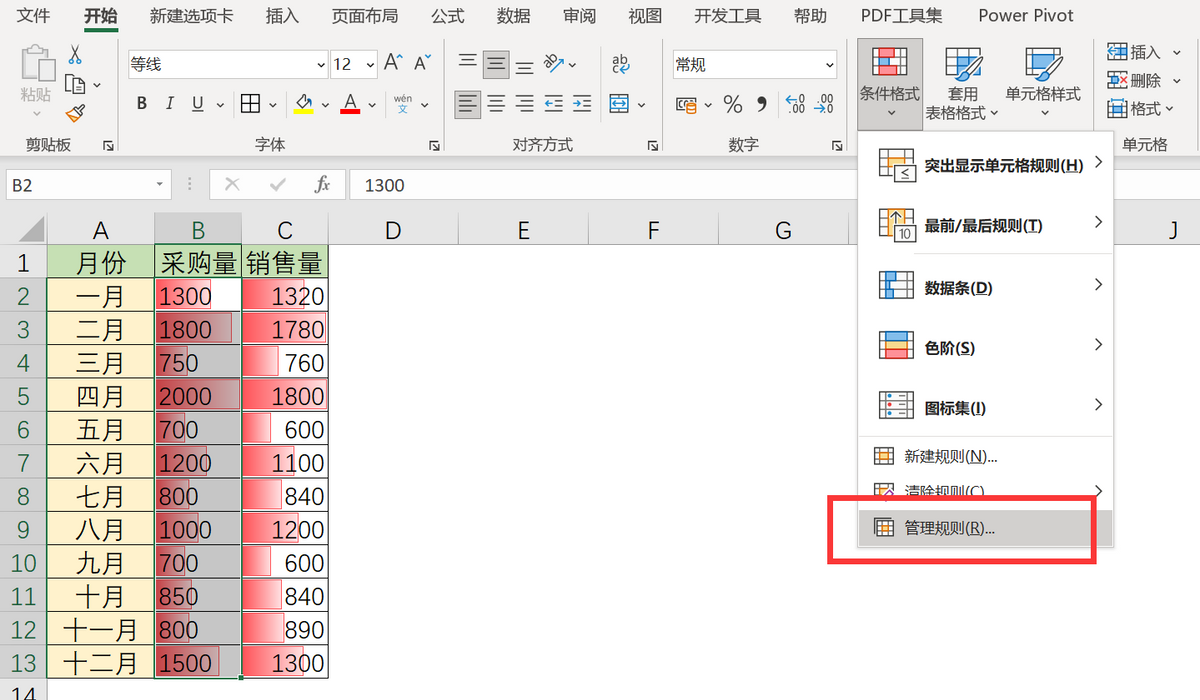Increase font size with larger A icon
1200x700 pixels.
point(393,64)
